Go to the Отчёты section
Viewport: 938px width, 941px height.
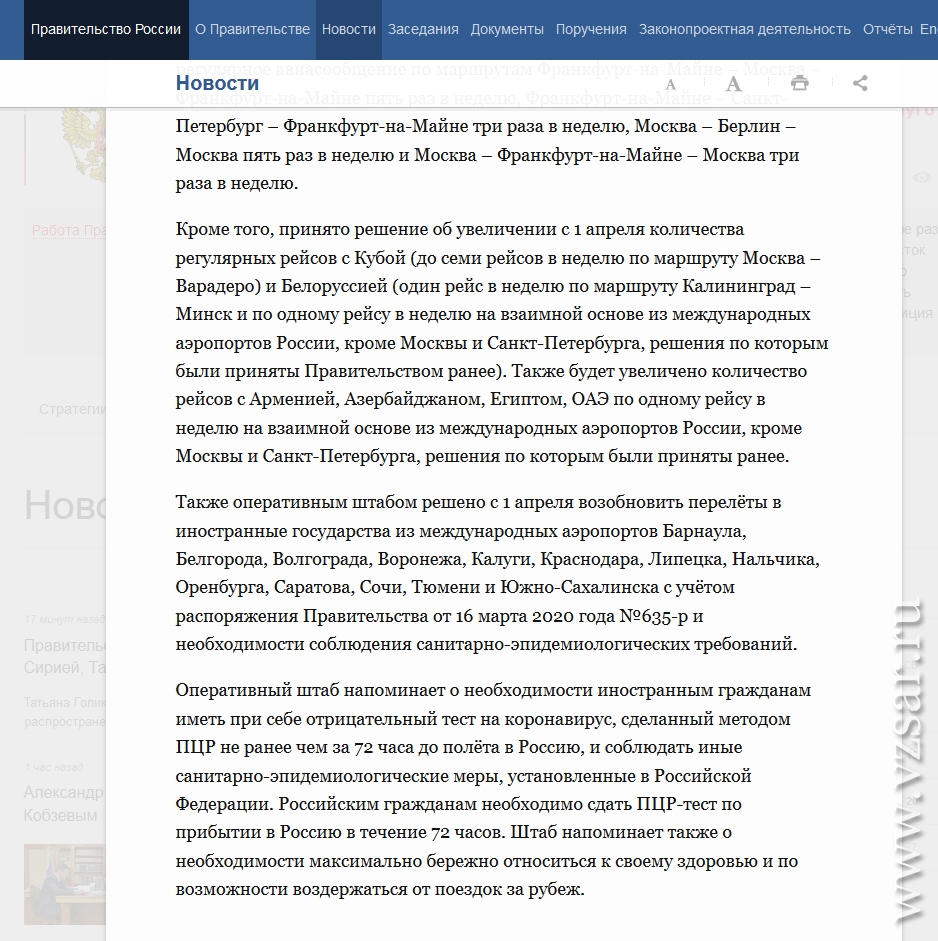[x=888, y=29]
